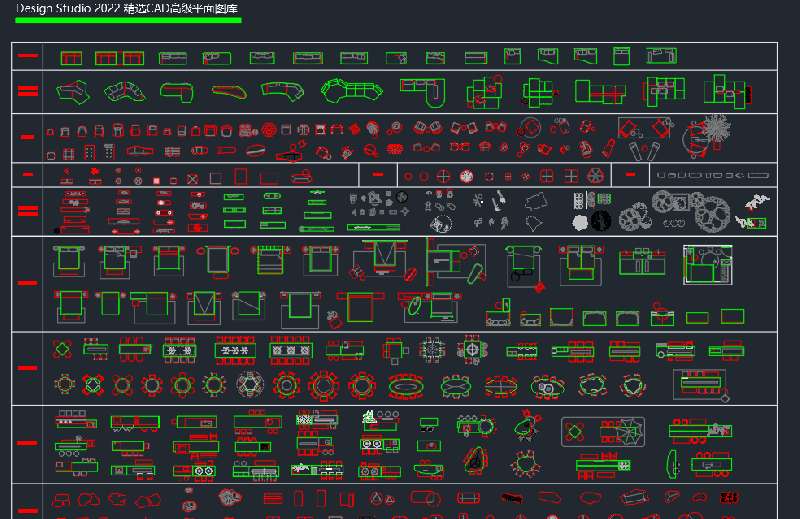Select the white-framed bedroom layout block

tap(707, 264)
